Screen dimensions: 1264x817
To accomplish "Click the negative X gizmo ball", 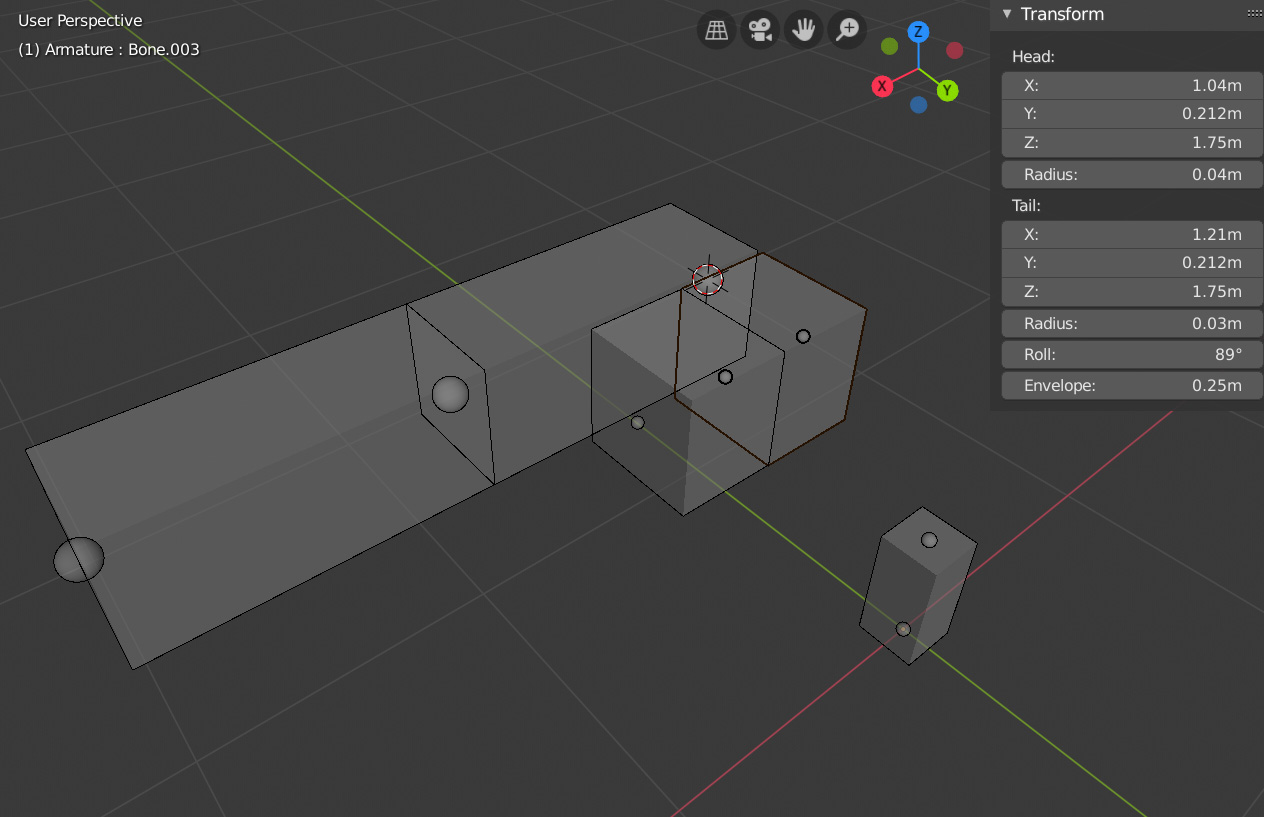I will (x=953, y=50).
